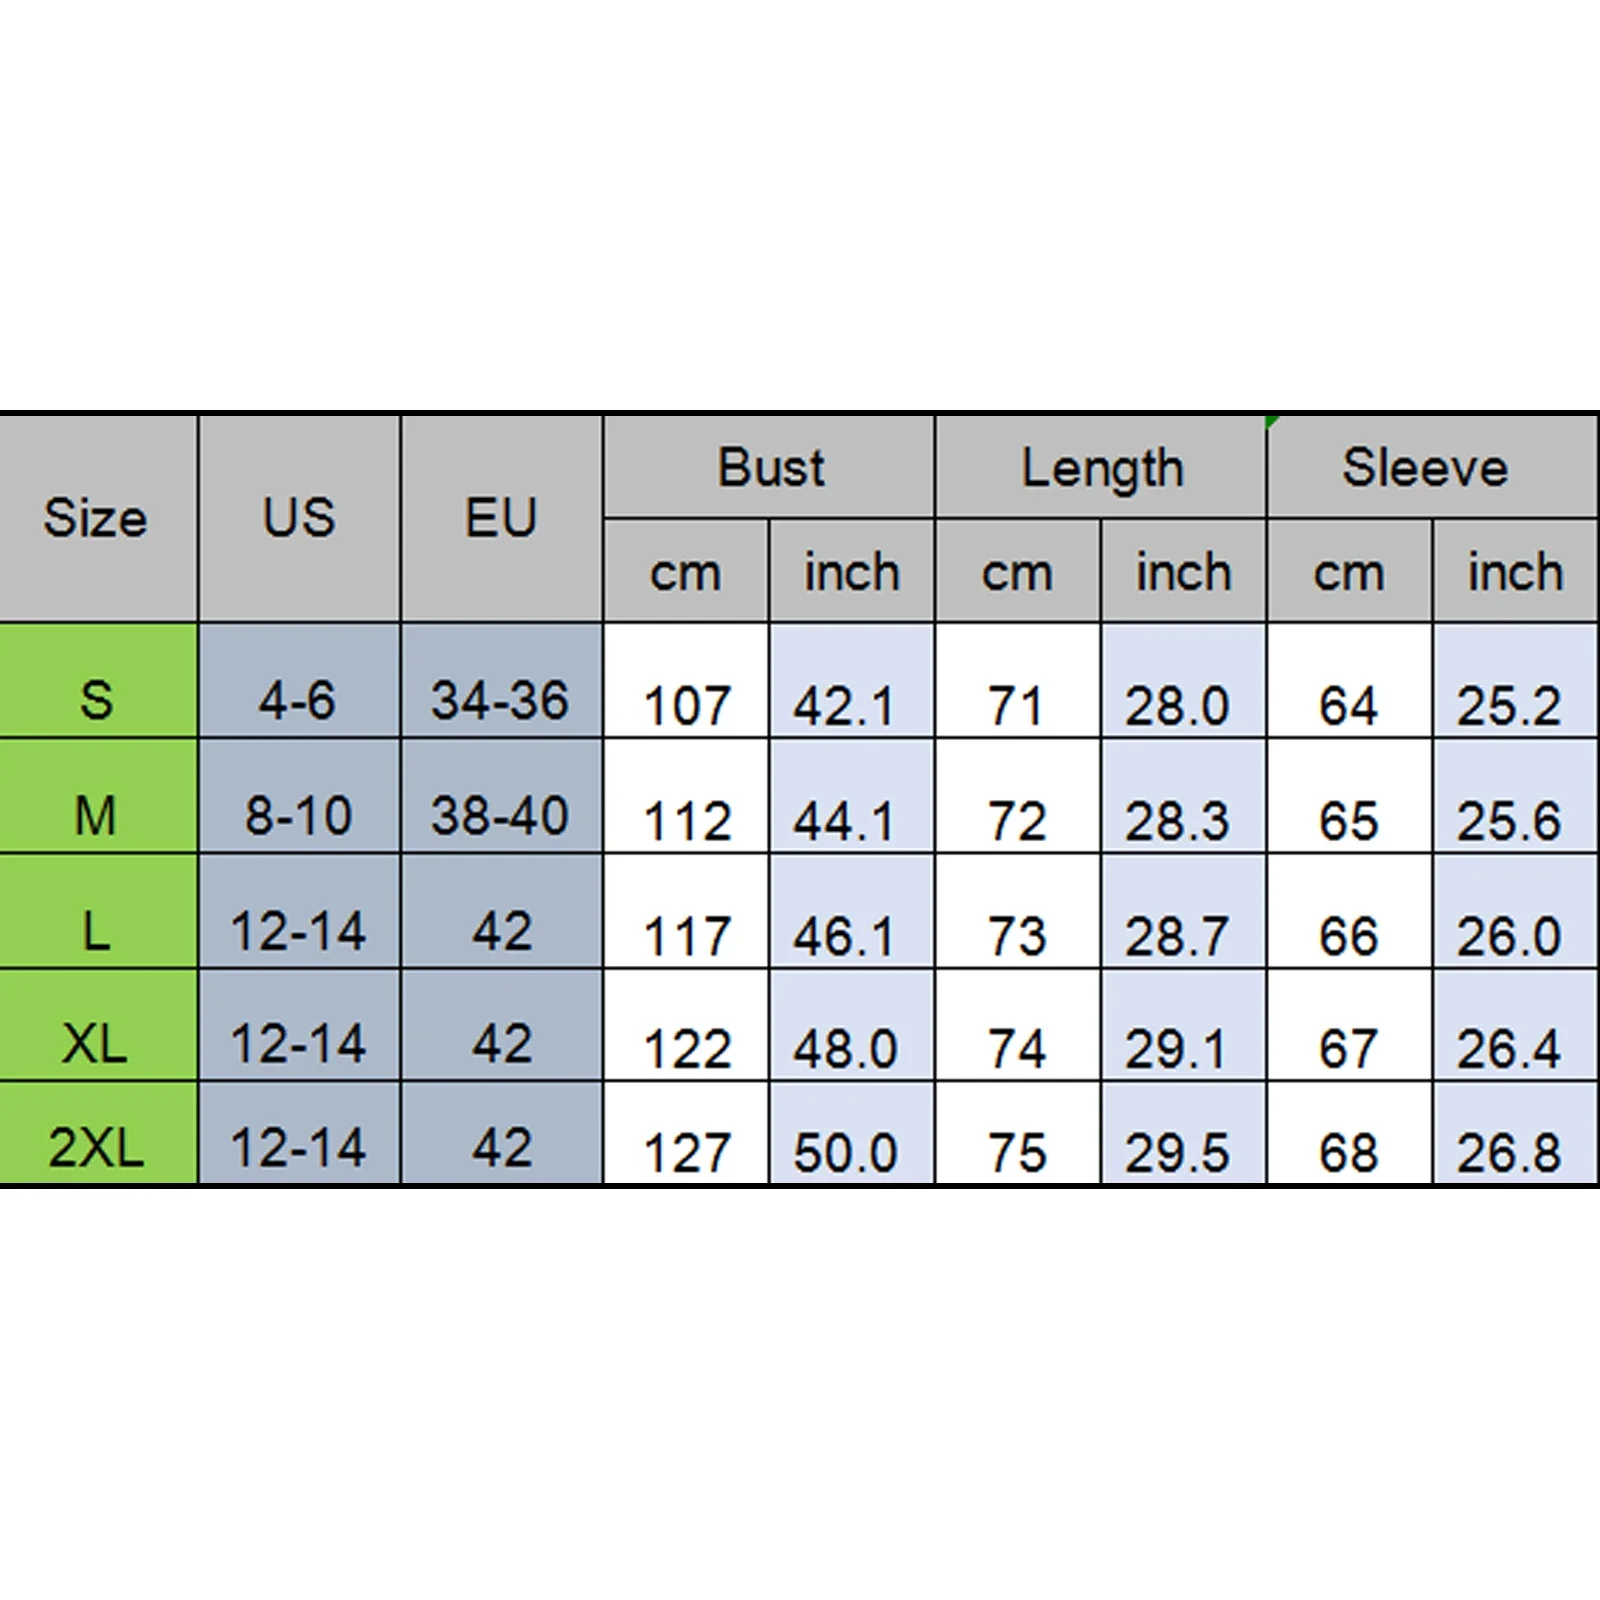Select the green 2XL size cell

(x=98, y=1133)
